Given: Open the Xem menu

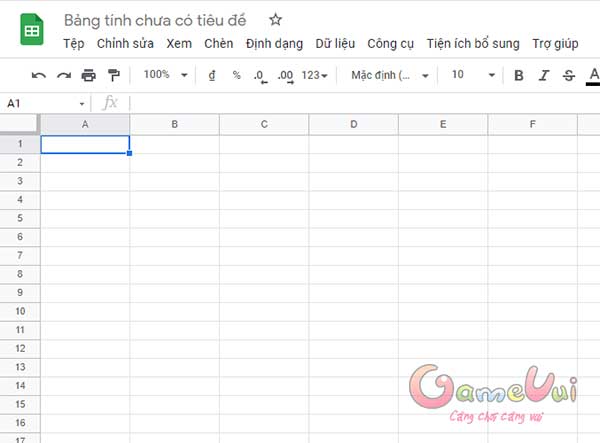Looking at the screenshot, I should pyautogui.click(x=179, y=44).
